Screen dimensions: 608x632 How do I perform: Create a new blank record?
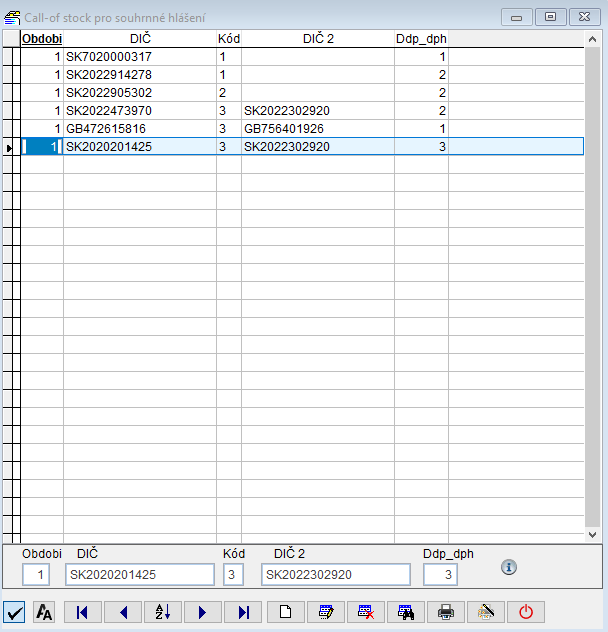click(x=285, y=612)
